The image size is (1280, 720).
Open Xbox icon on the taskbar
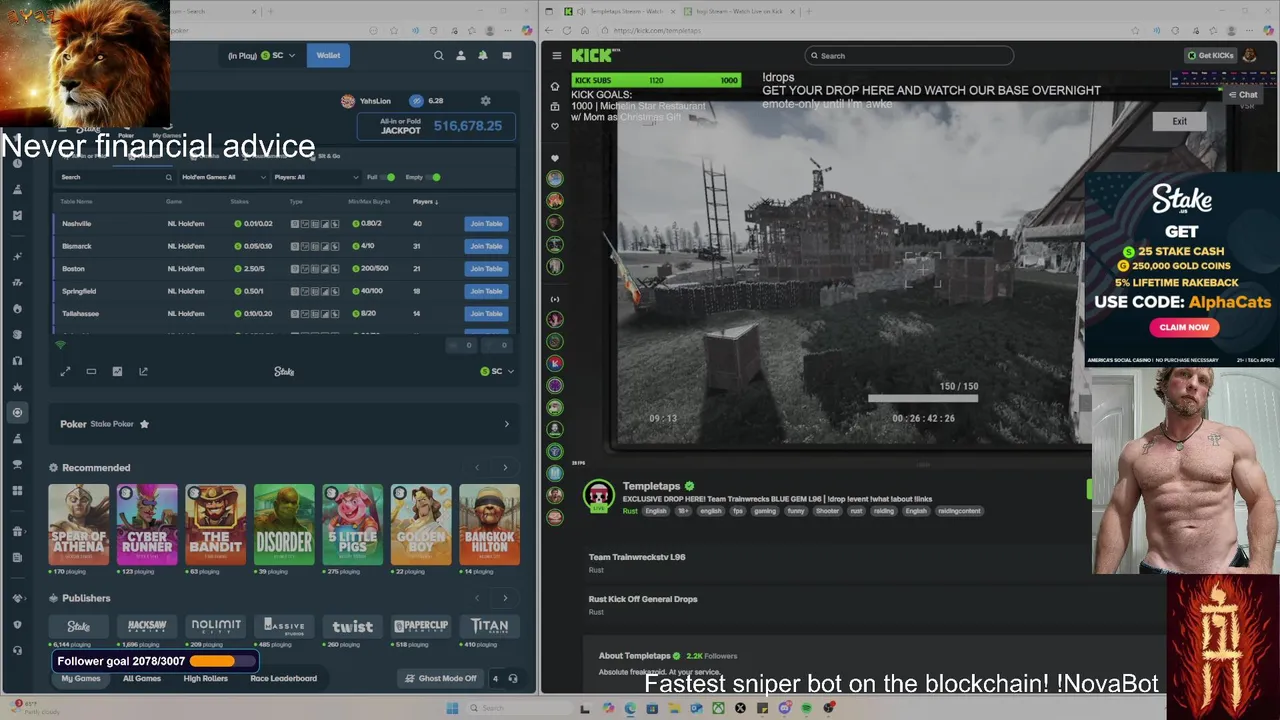(x=718, y=708)
